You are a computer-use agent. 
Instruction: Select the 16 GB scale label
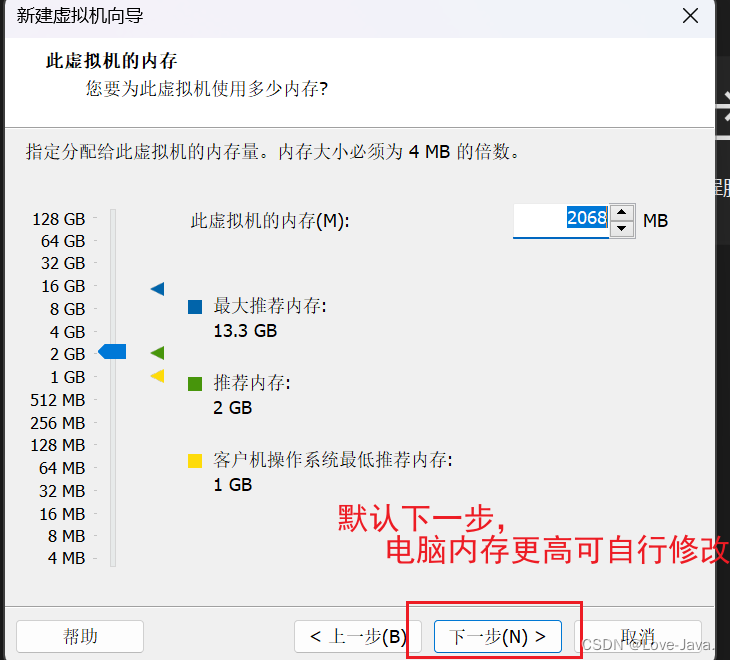63,286
